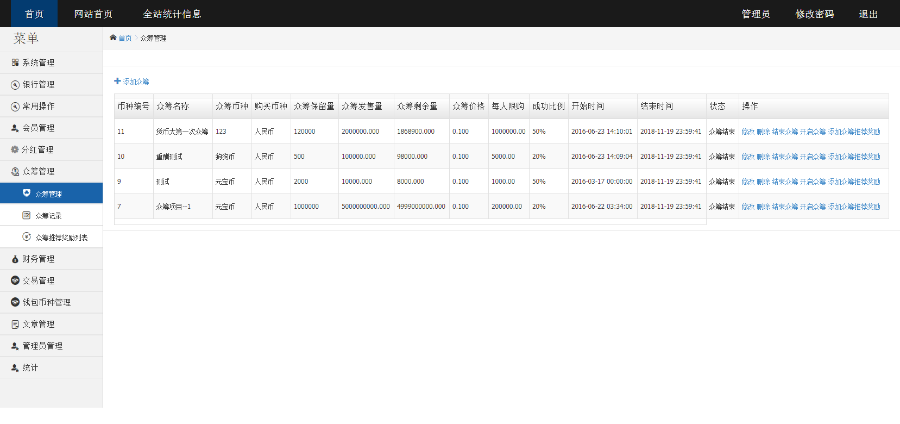Open 修改密码 in the top bar
Screen dimensions: 900x424
814,14
